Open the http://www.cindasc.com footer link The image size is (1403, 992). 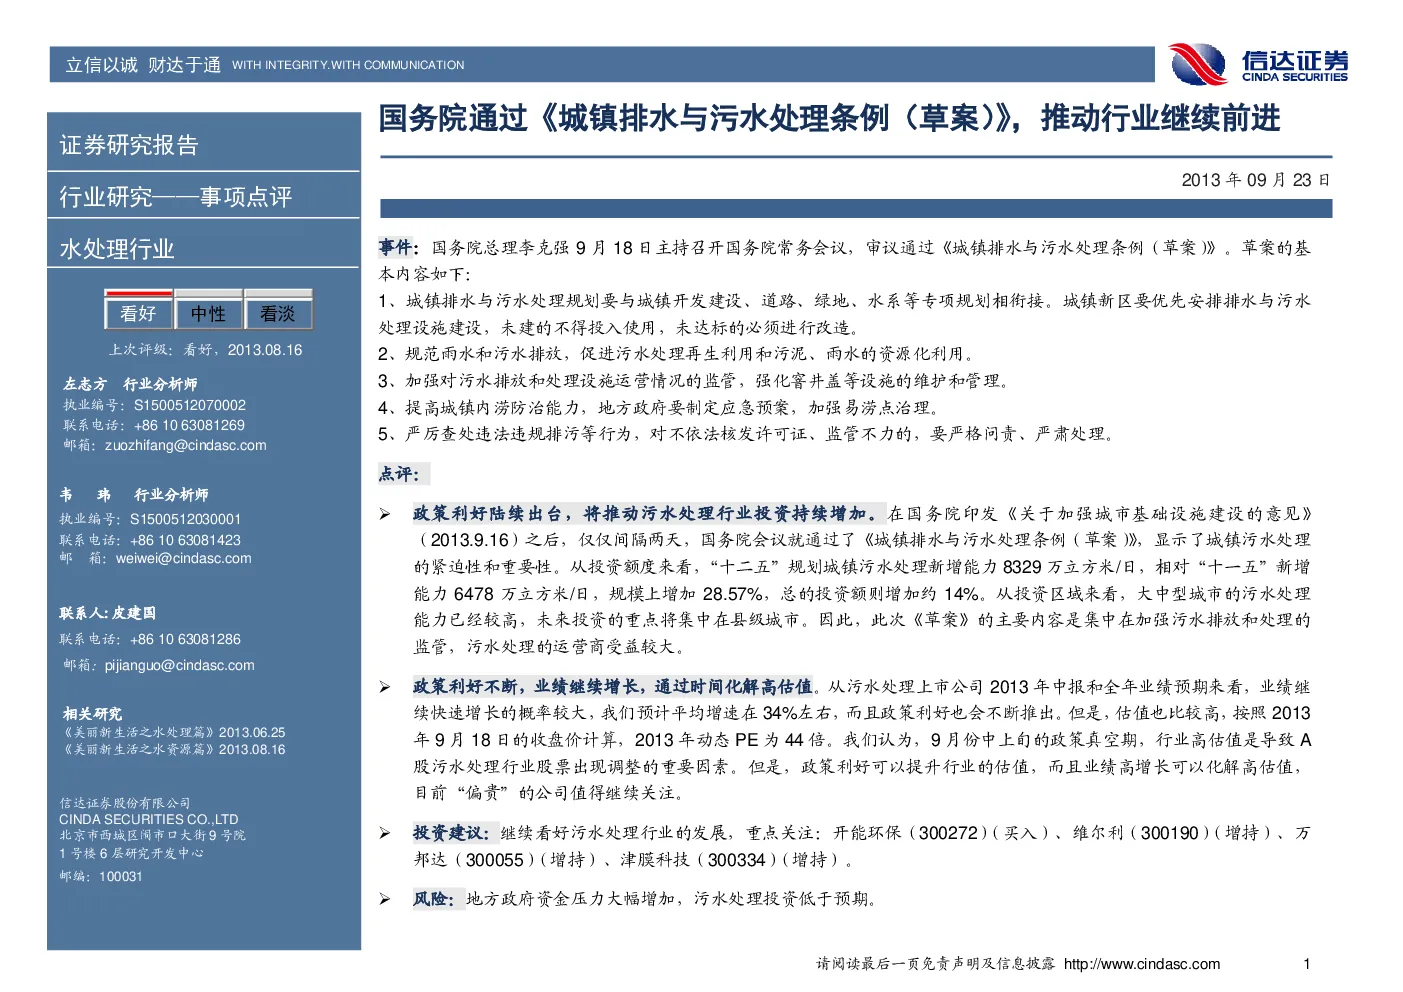coord(1142,964)
